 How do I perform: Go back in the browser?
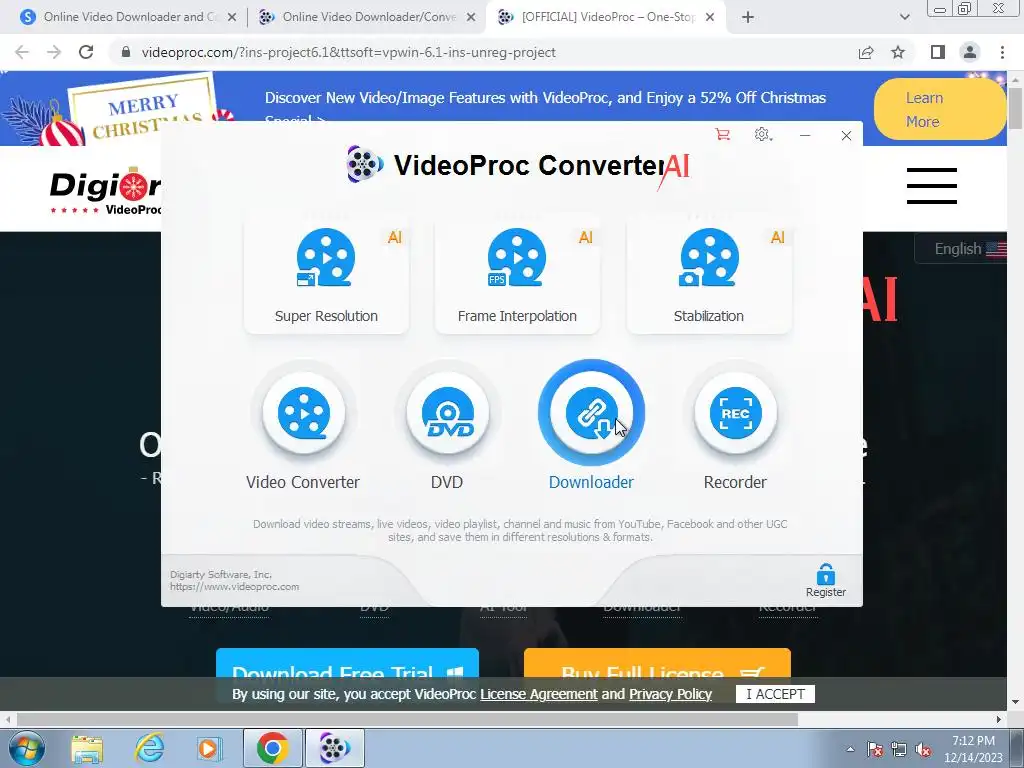22,52
